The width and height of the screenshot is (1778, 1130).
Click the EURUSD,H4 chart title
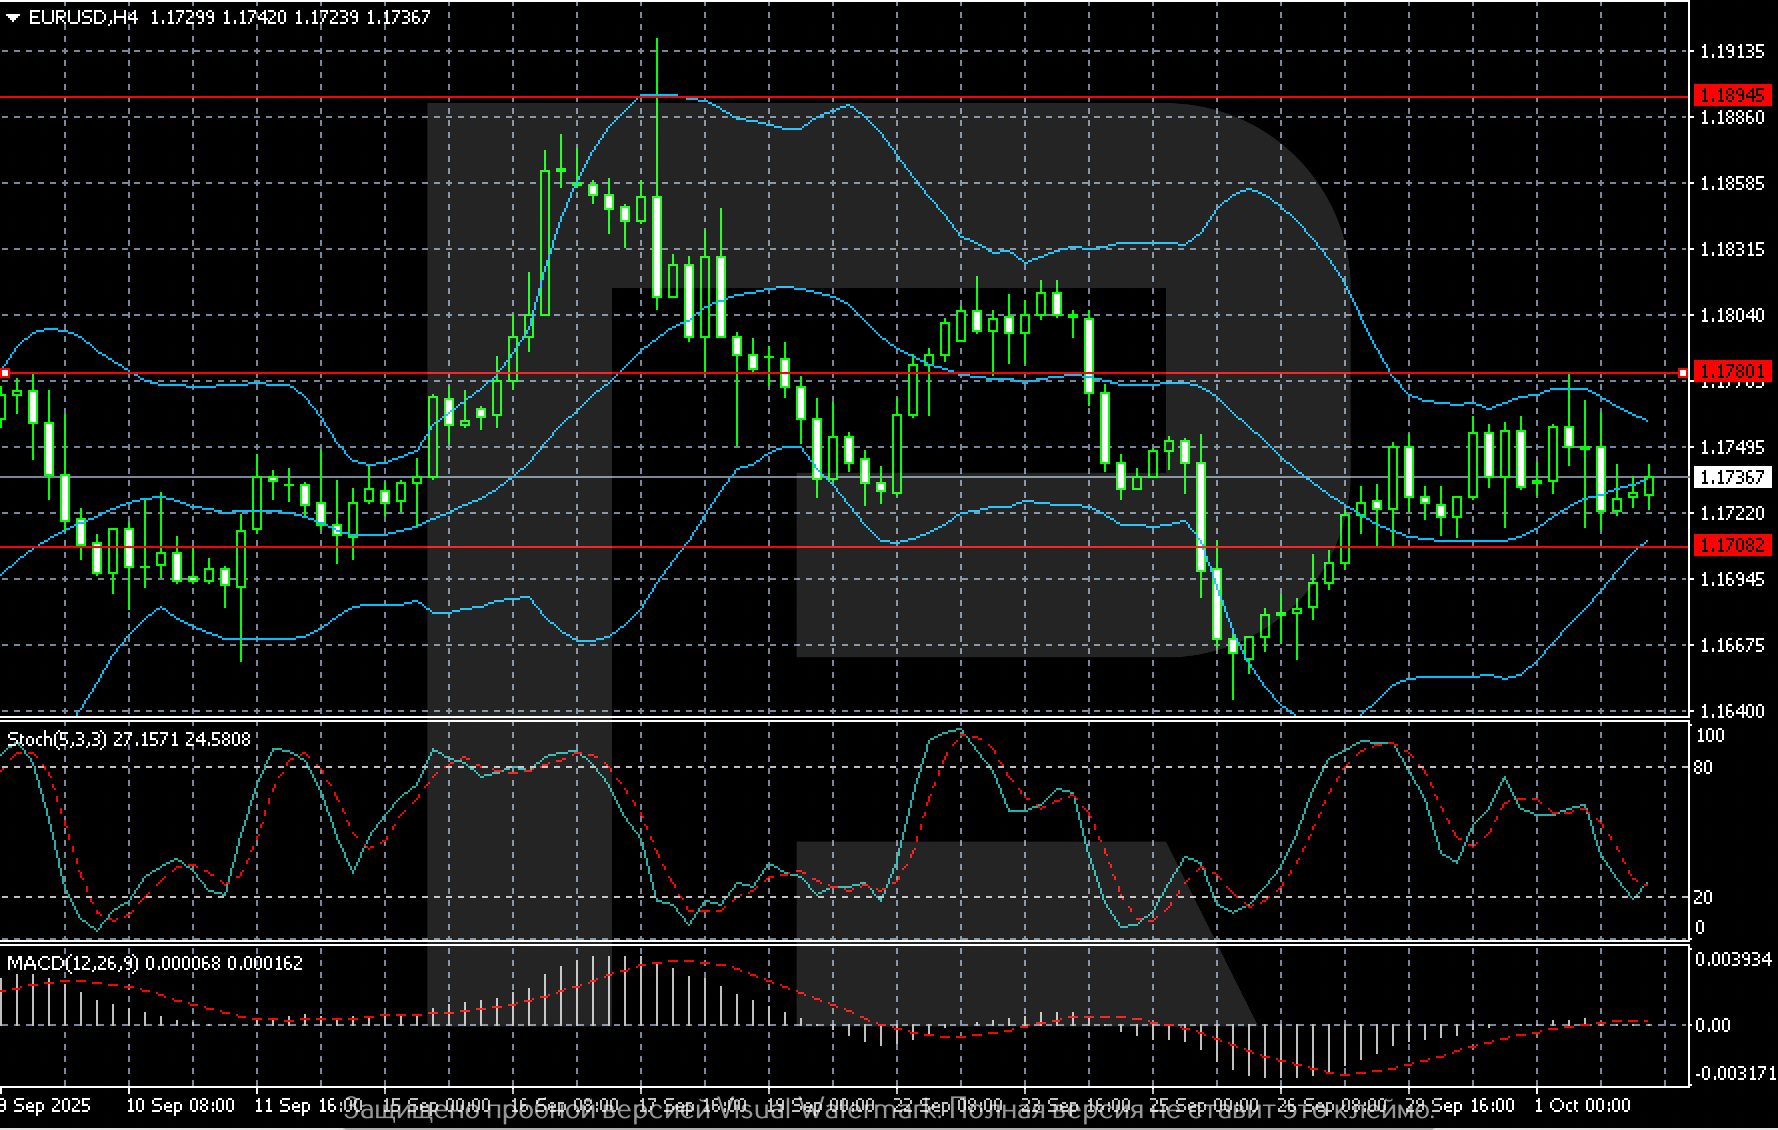click(x=83, y=17)
